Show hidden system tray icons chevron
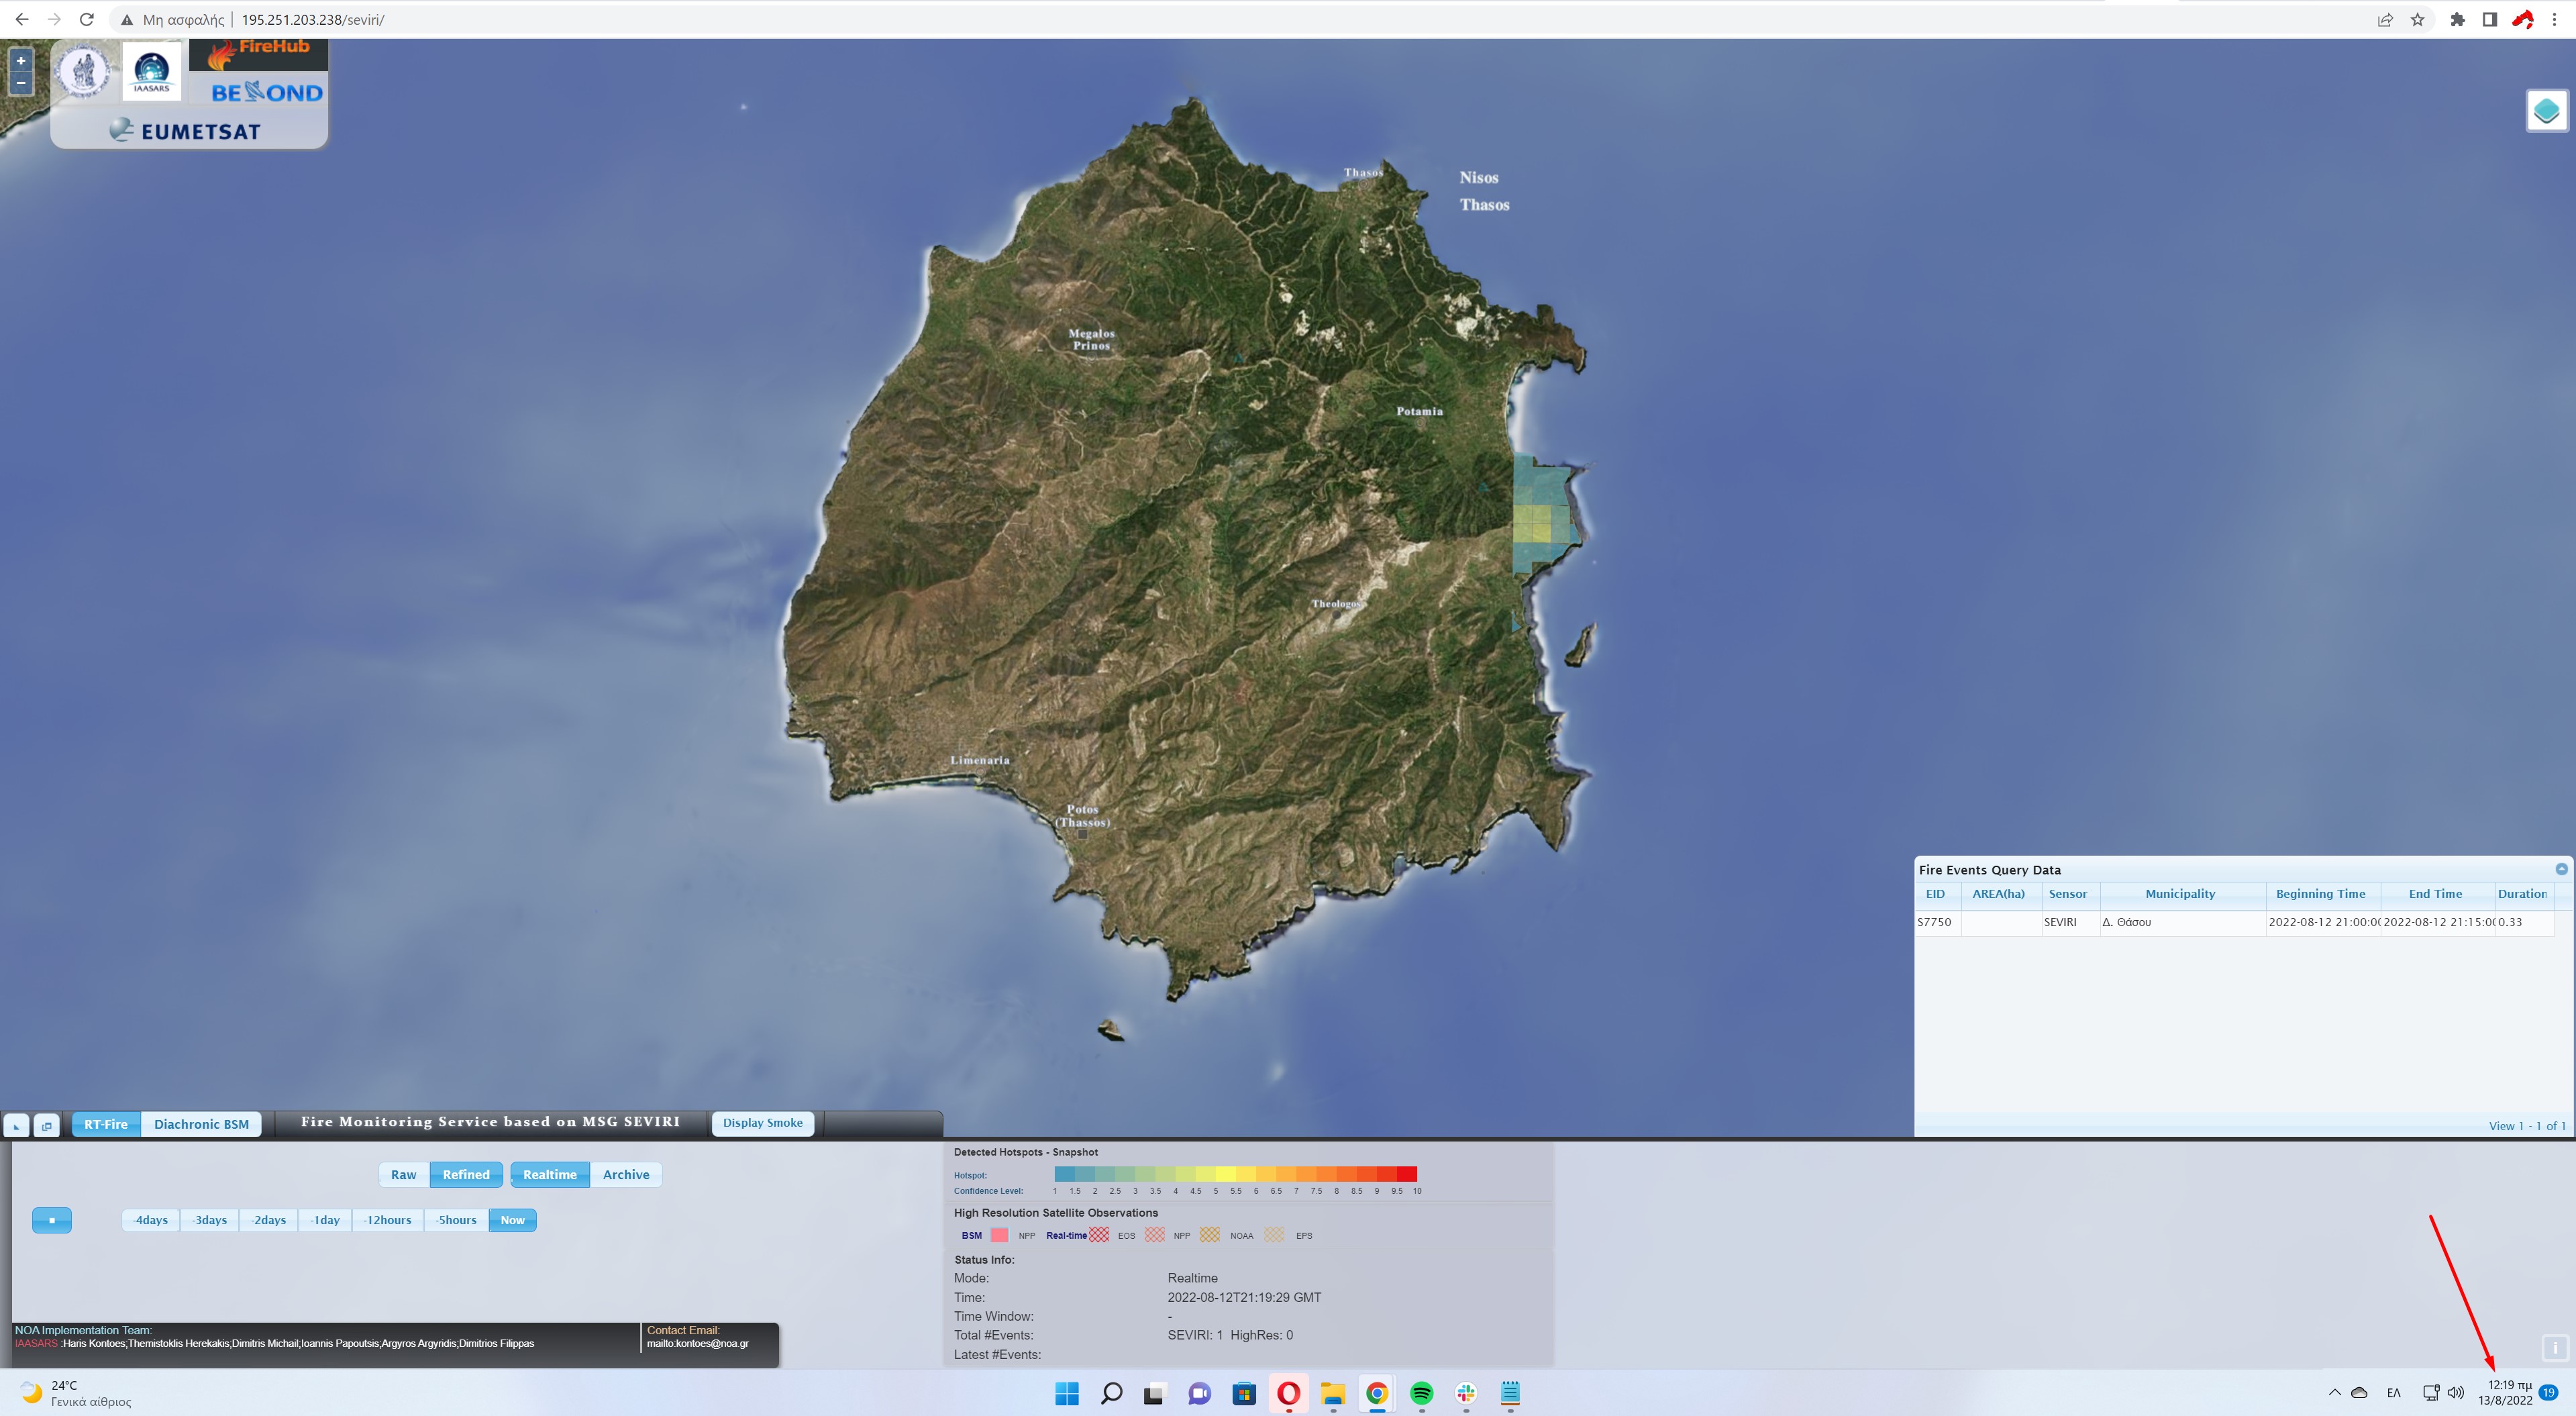The width and height of the screenshot is (2576, 1416). (2334, 1392)
